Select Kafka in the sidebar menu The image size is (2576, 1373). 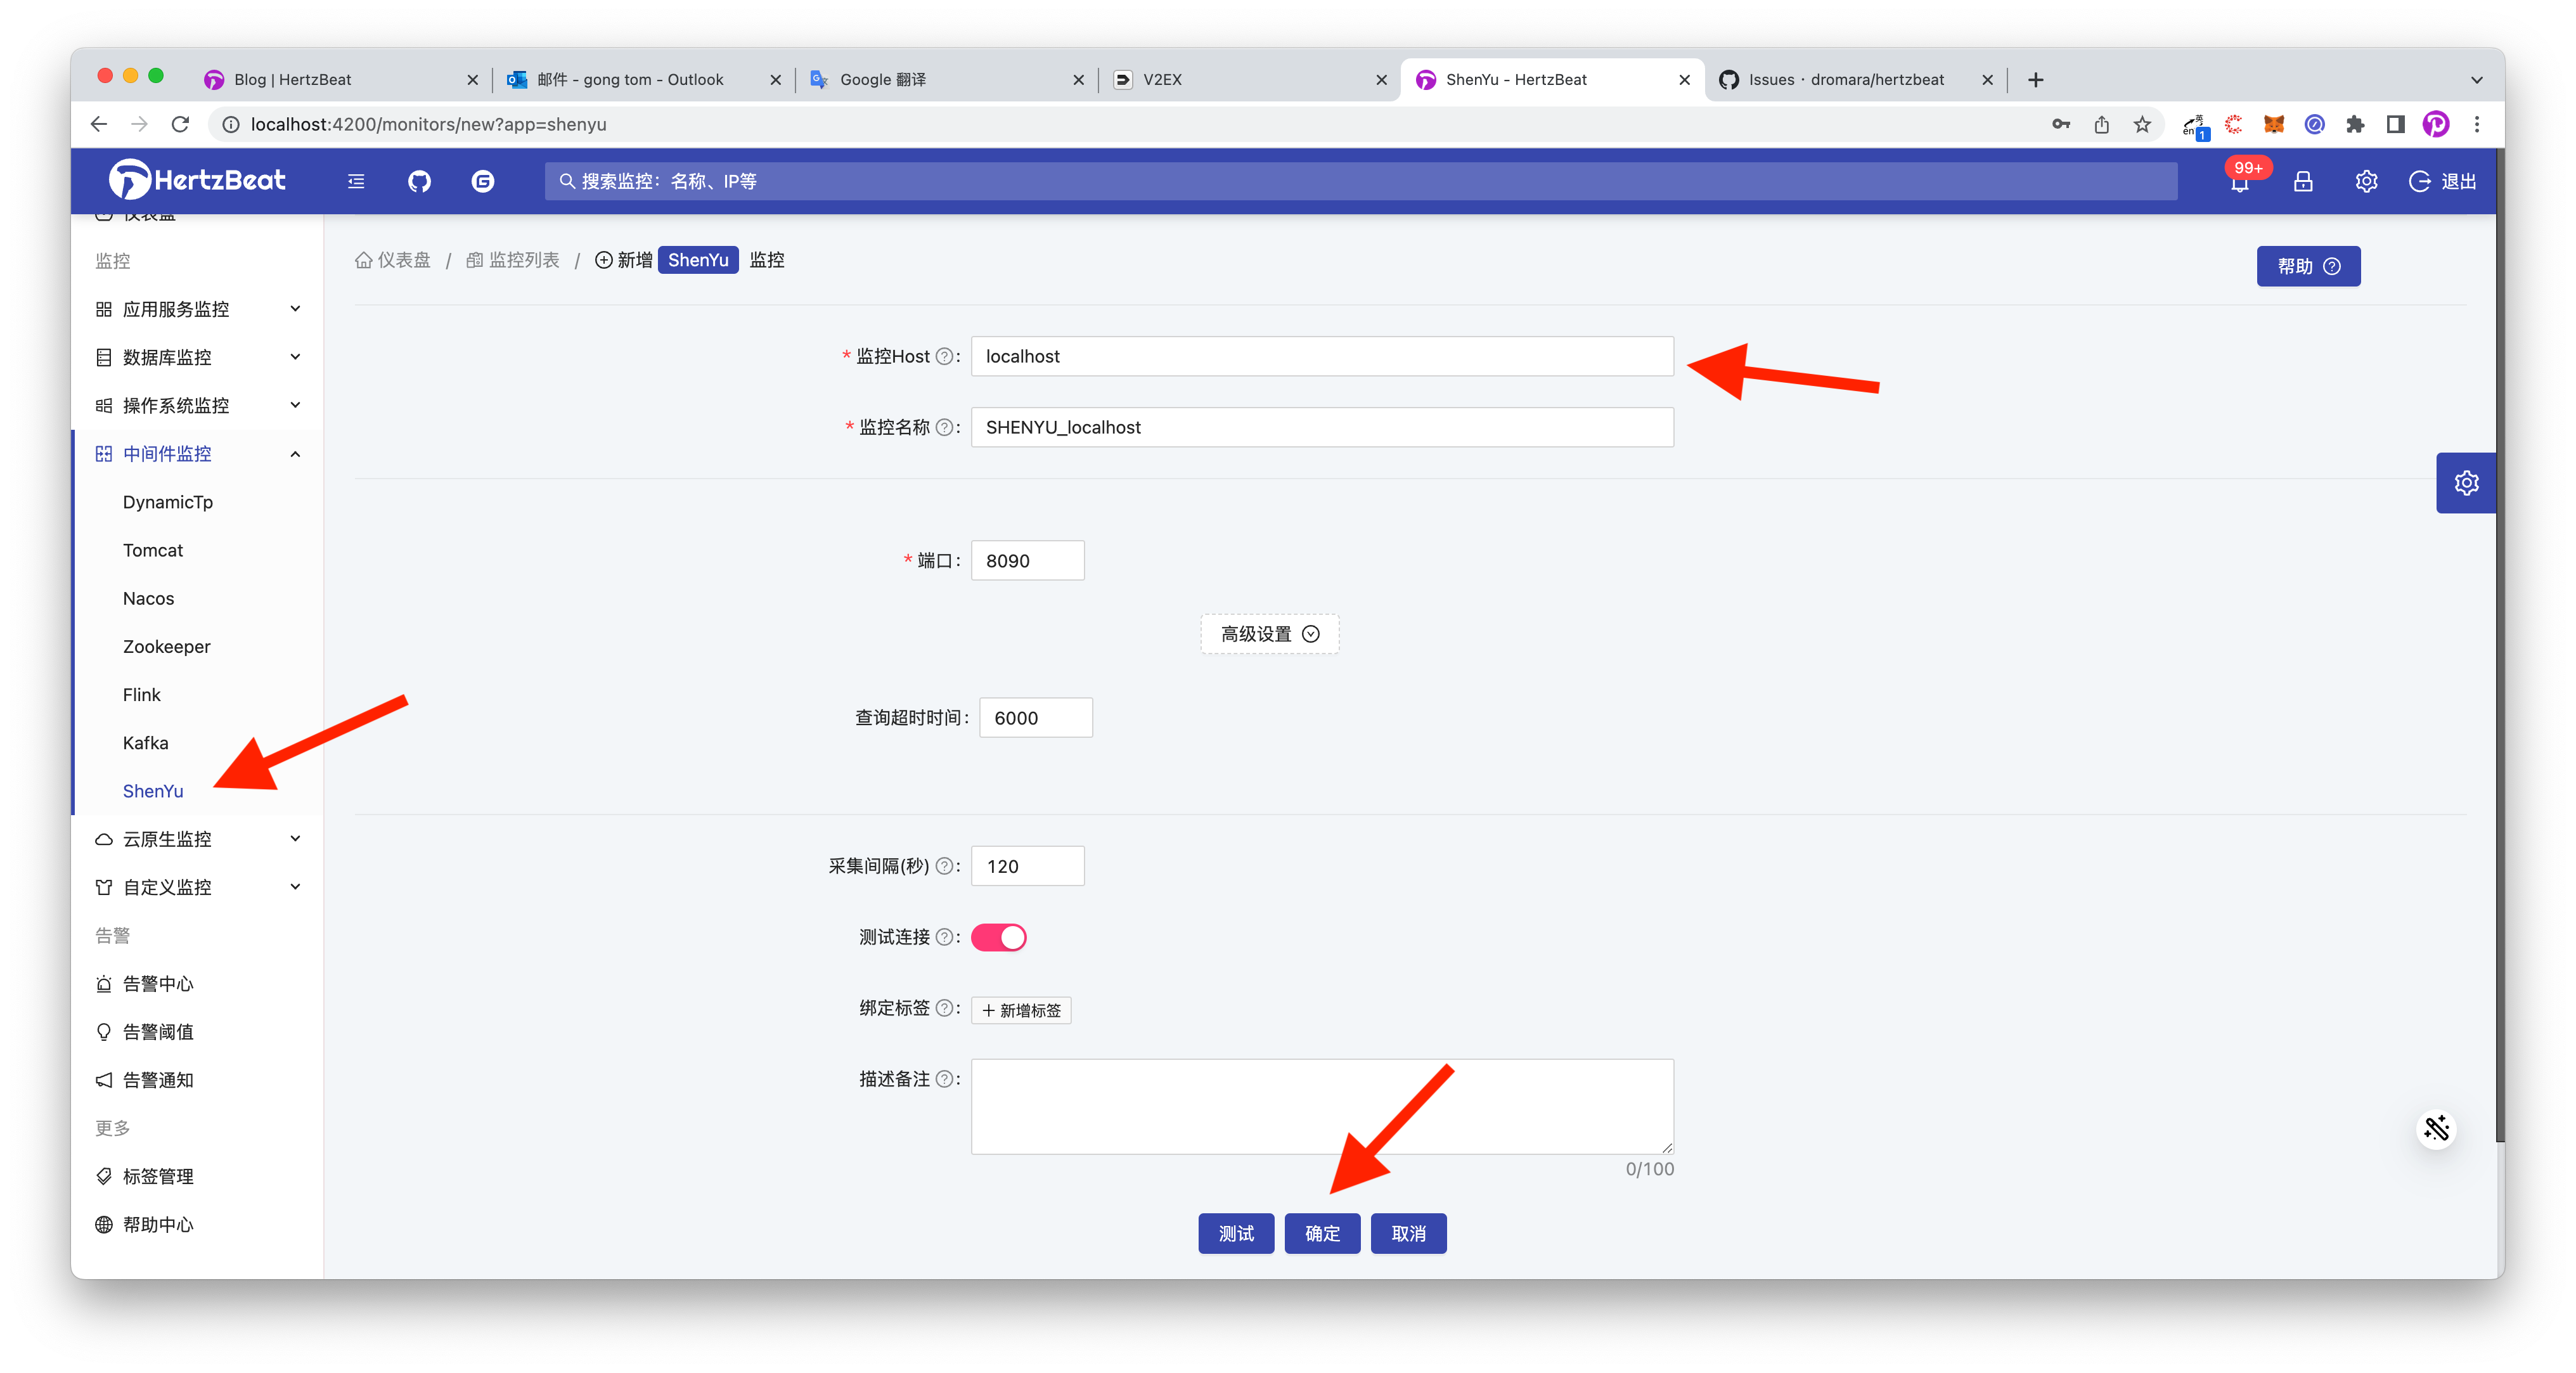click(146, 743)
